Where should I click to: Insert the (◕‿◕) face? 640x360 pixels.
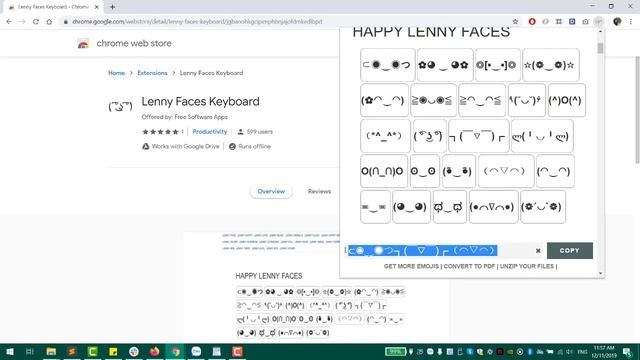pyautogui.click(x=411, y=207)
